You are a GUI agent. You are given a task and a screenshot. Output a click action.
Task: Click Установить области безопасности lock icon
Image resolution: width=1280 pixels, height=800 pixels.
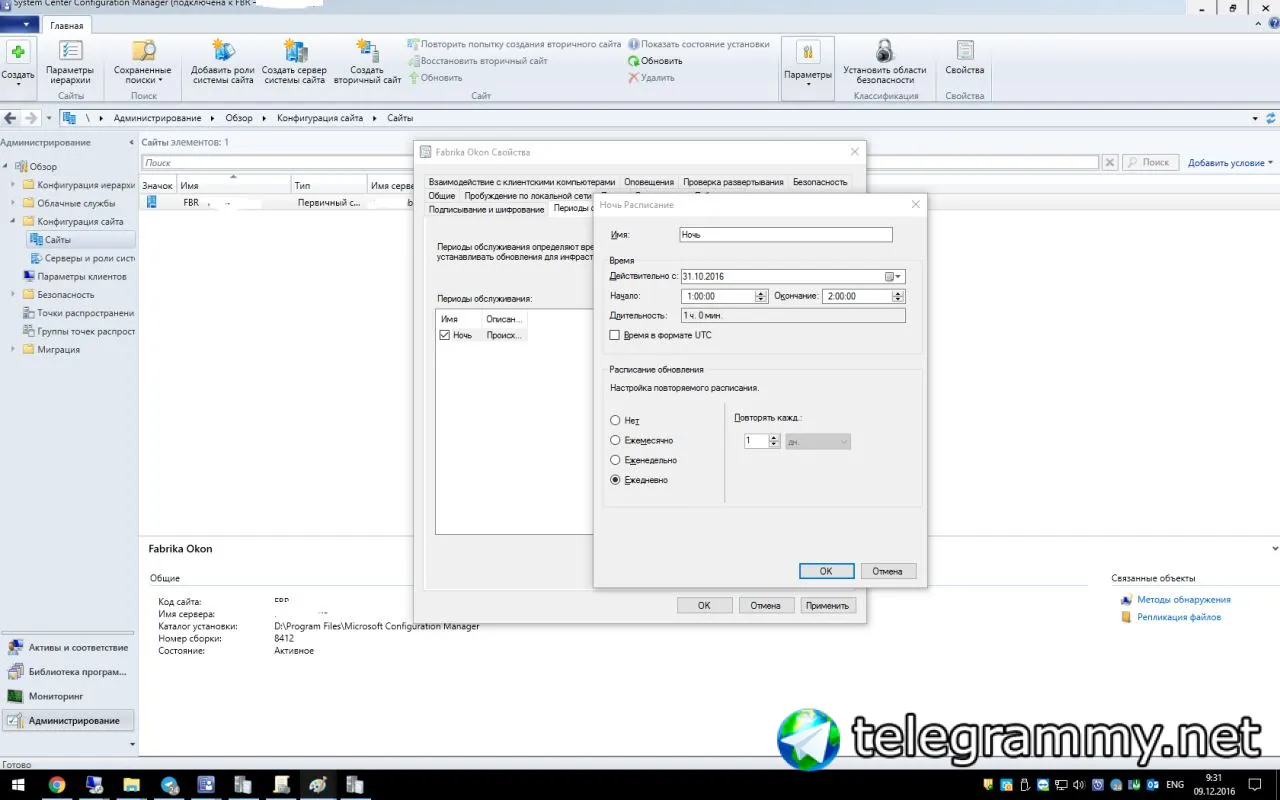(x=884, y=62)
